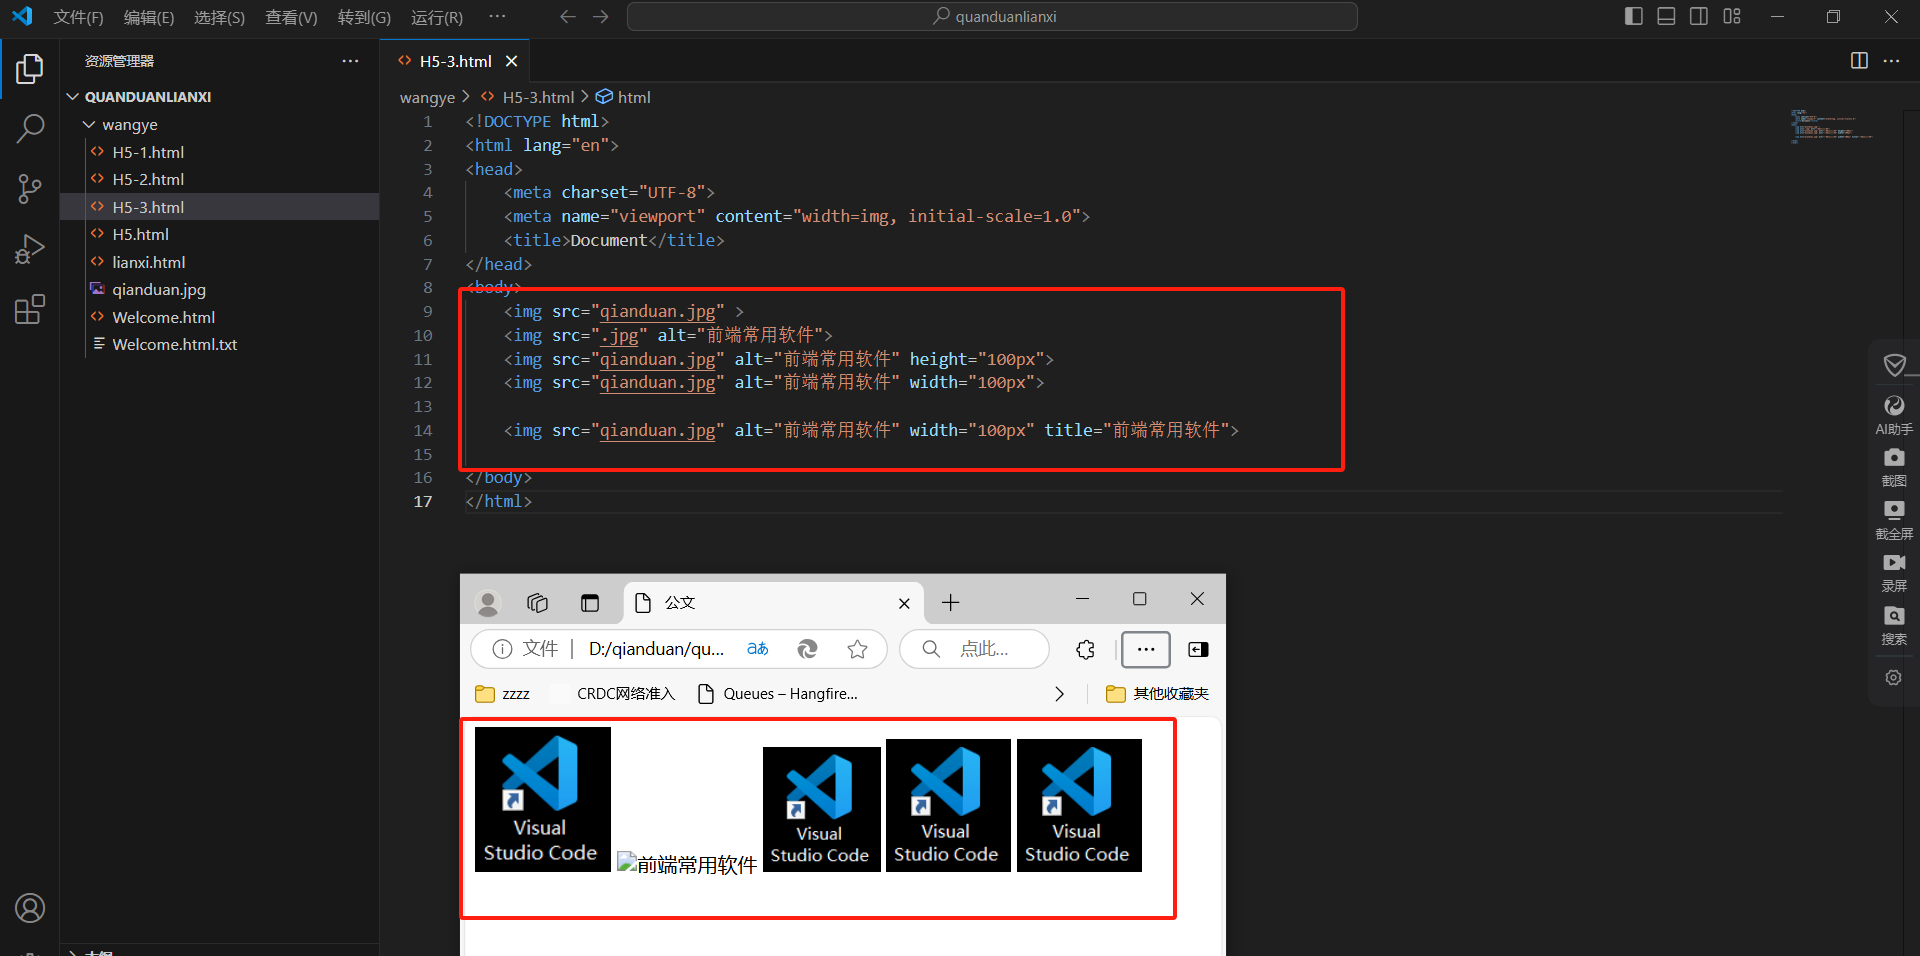Screen dimensions: 1920x956
Task: Open the Source Control view
Action: (x=30, y=188)
